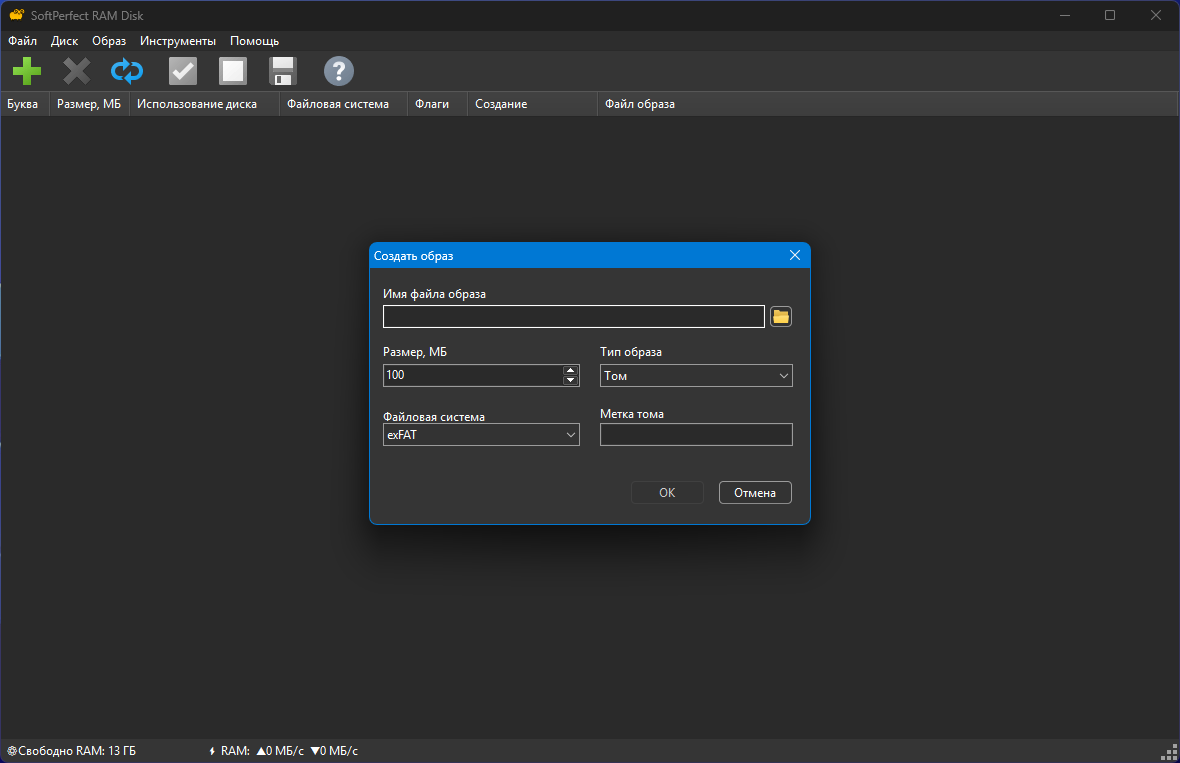Increase size with spinner up arrow
The image size is (1180, 763).
(570, 371)
